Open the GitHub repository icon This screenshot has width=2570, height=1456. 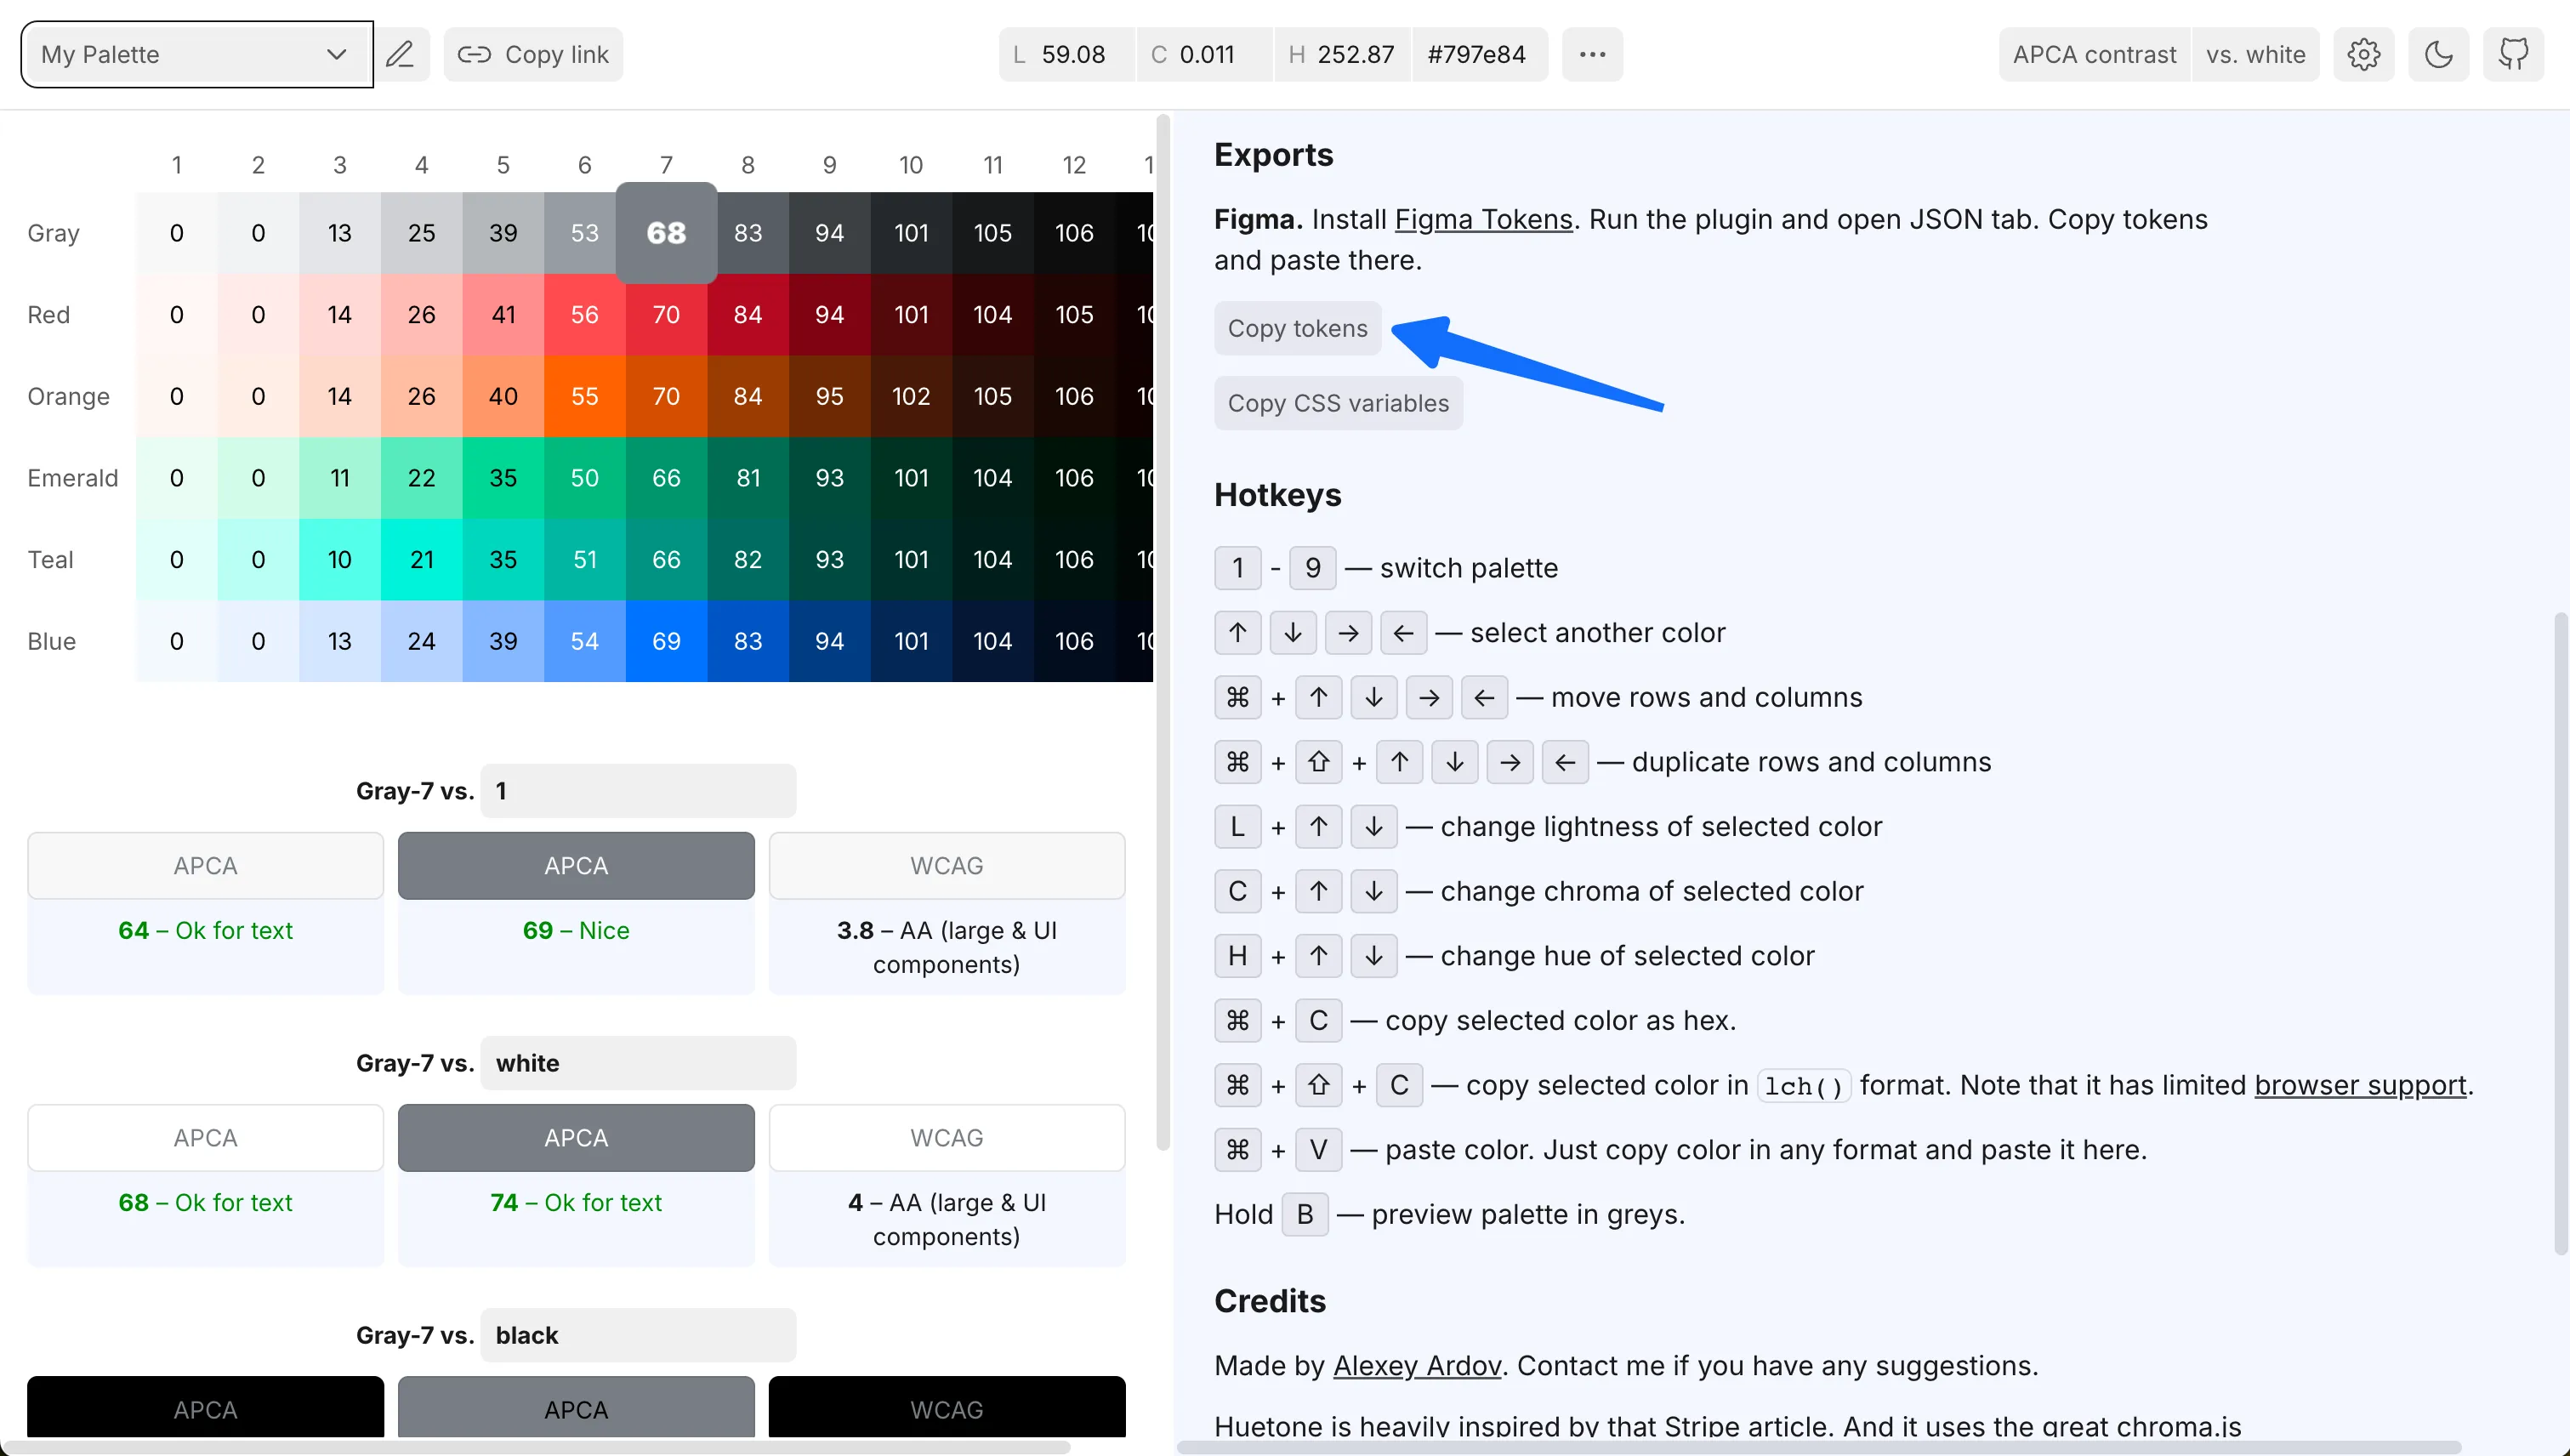click(x=2513, y=54)
